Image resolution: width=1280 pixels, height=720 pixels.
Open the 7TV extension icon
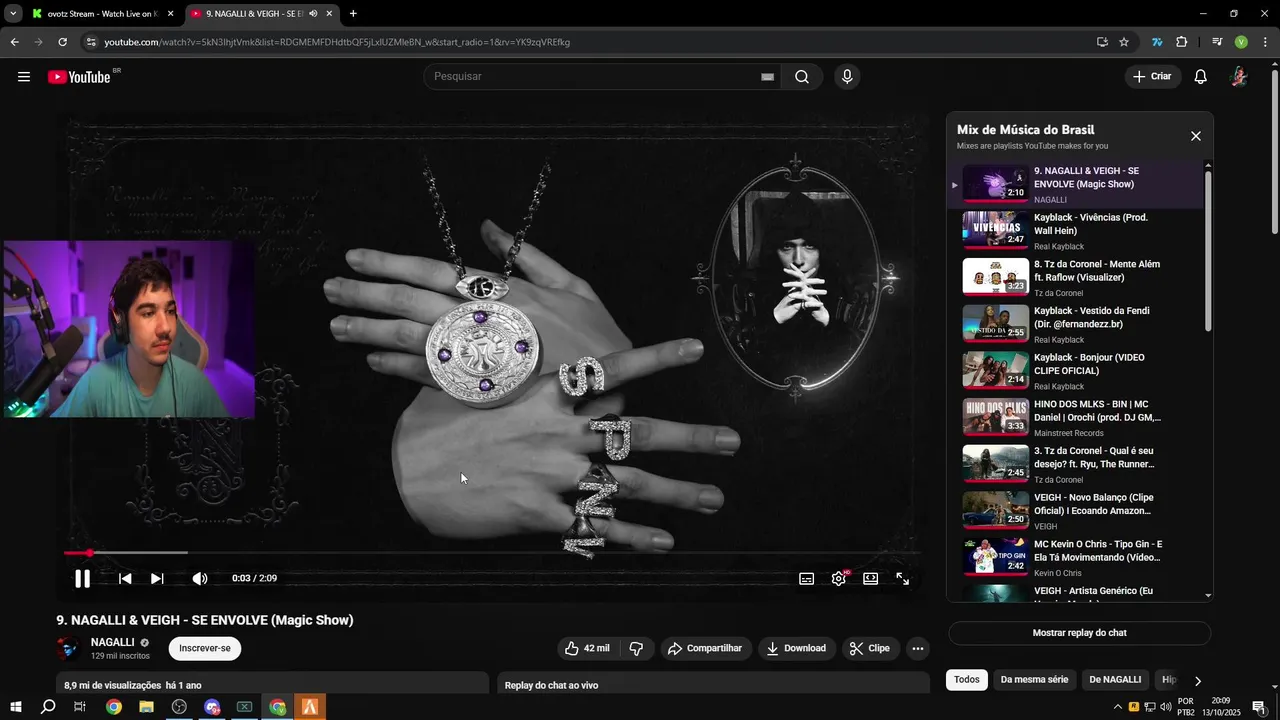click(x=1157, y=42)
